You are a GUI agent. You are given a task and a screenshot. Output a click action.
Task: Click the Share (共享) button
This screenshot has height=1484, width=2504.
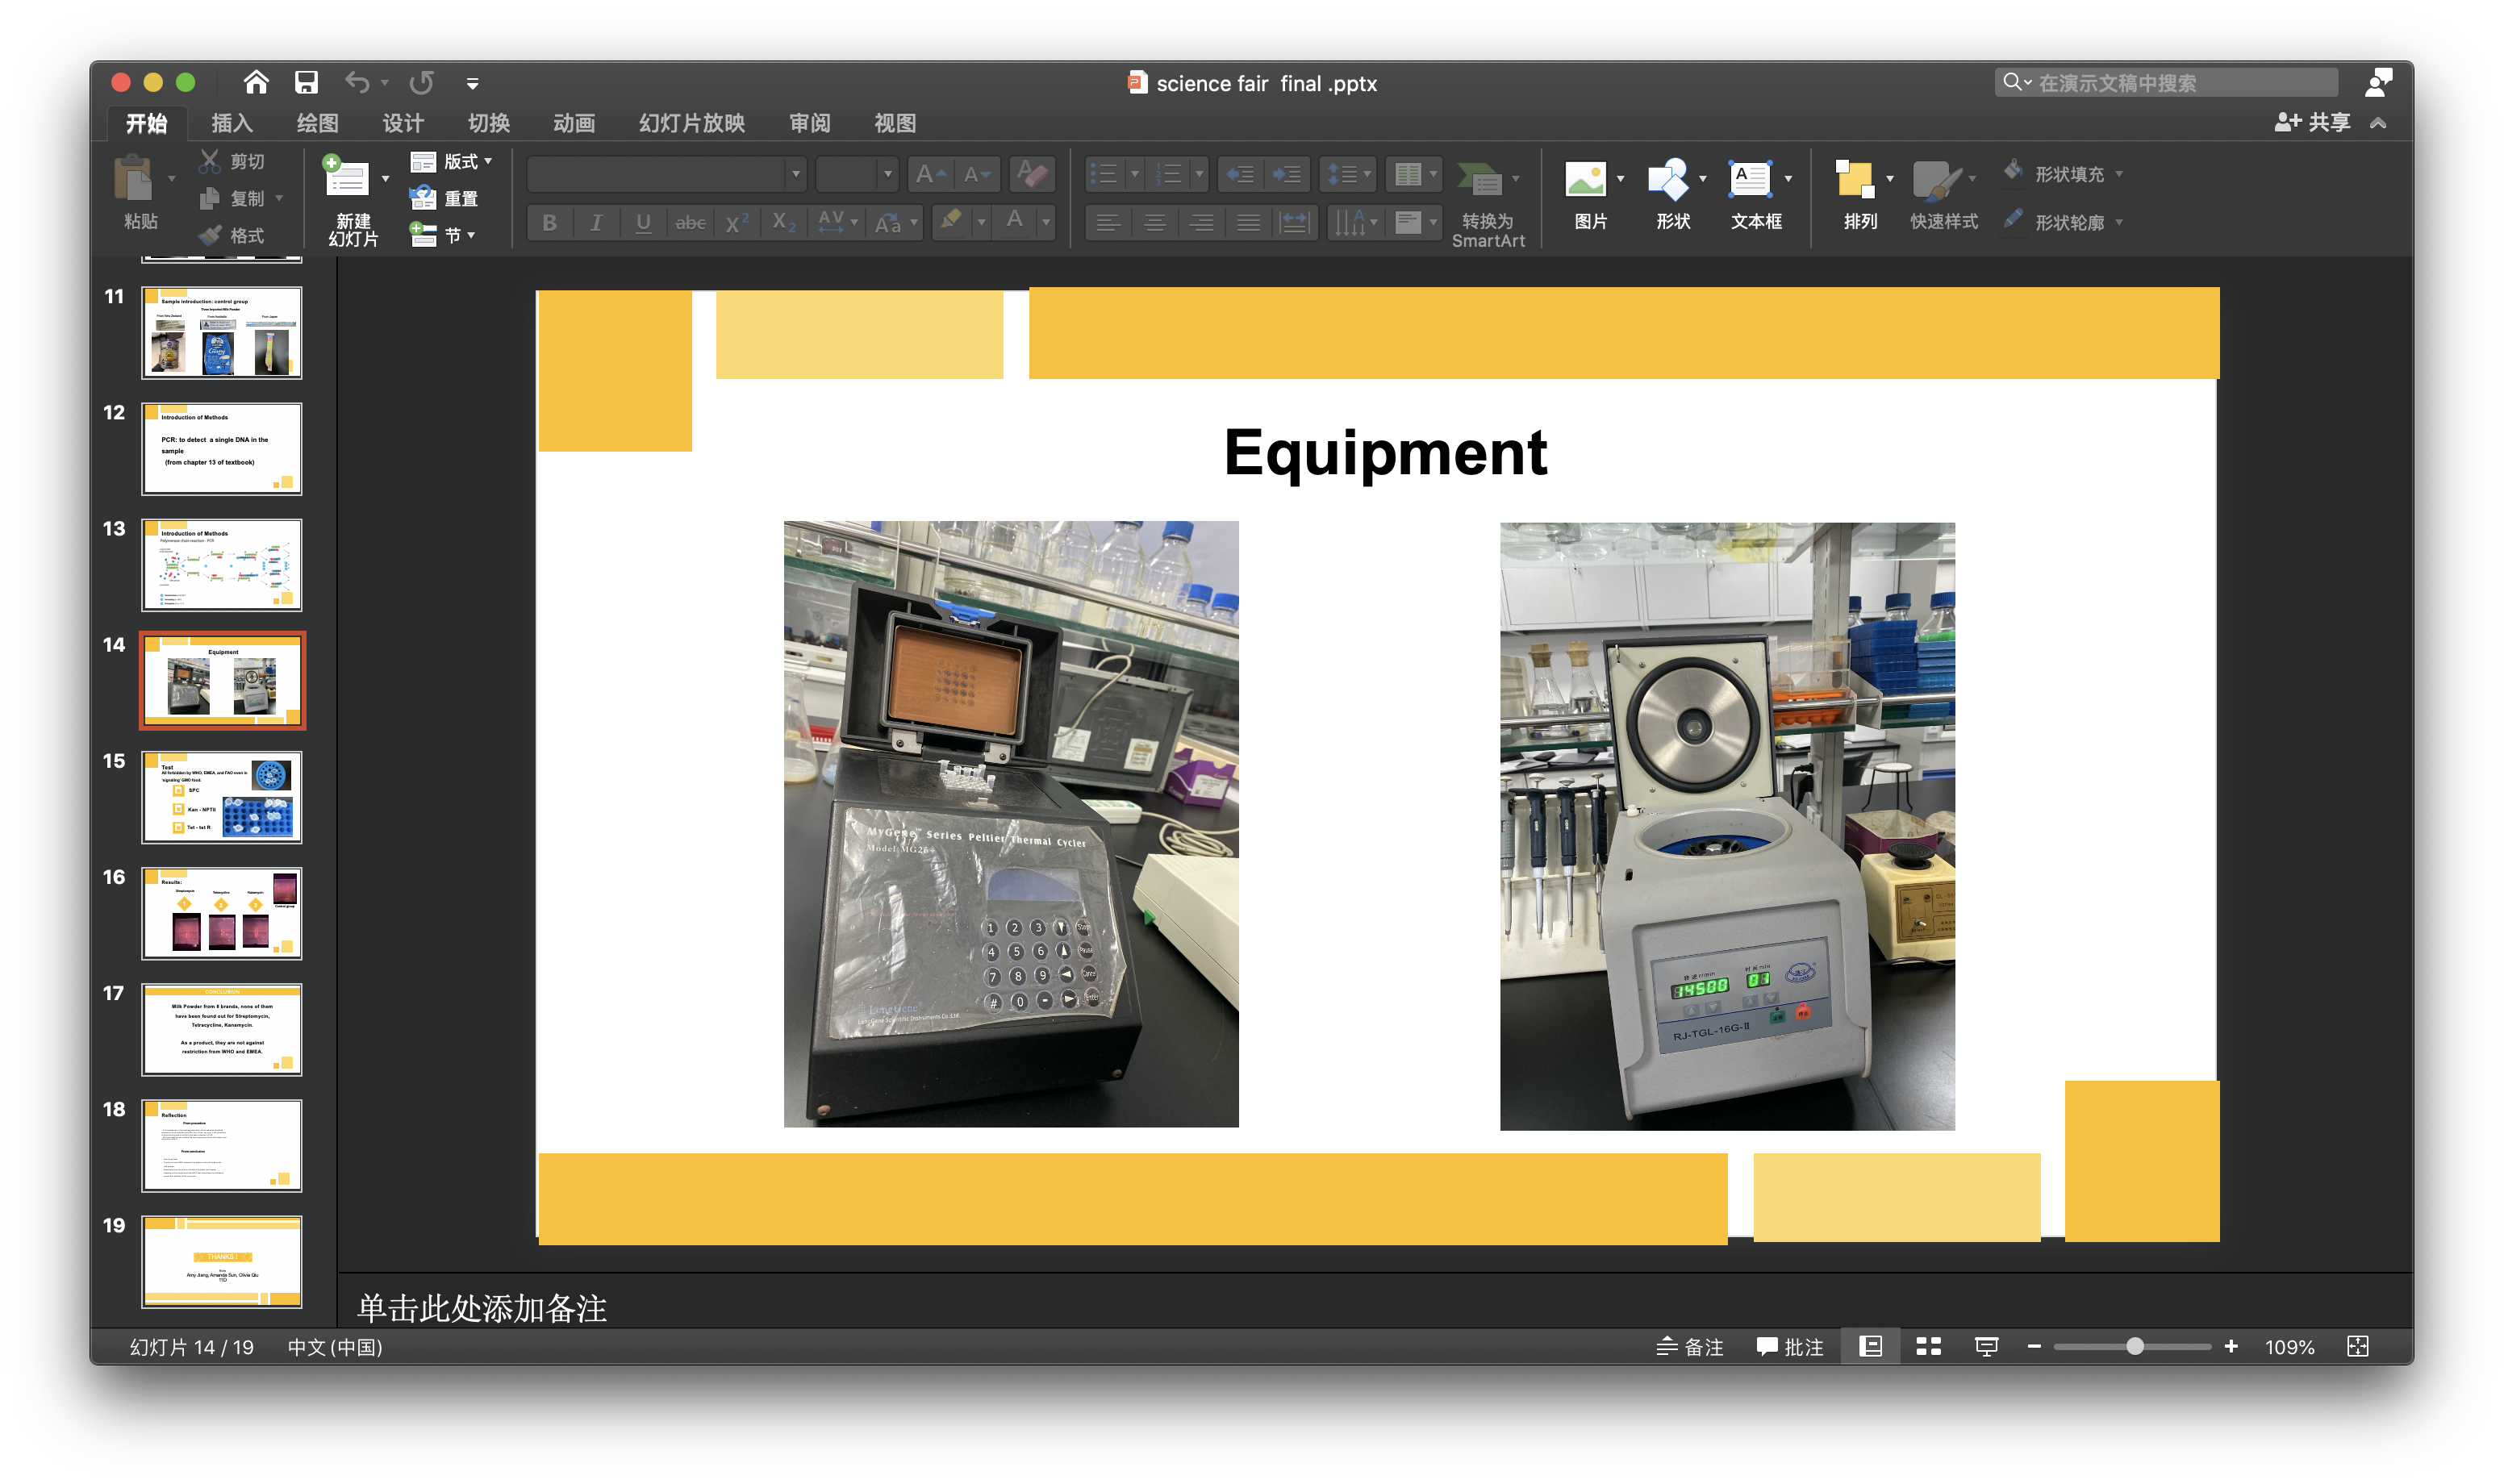pyautogui.click(x=2312, y=122)
